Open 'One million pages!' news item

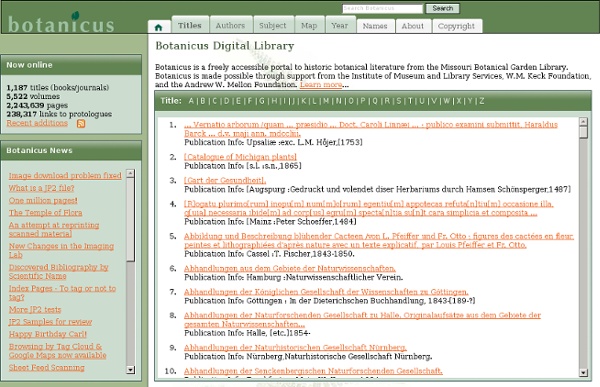[x=43, y=200]
